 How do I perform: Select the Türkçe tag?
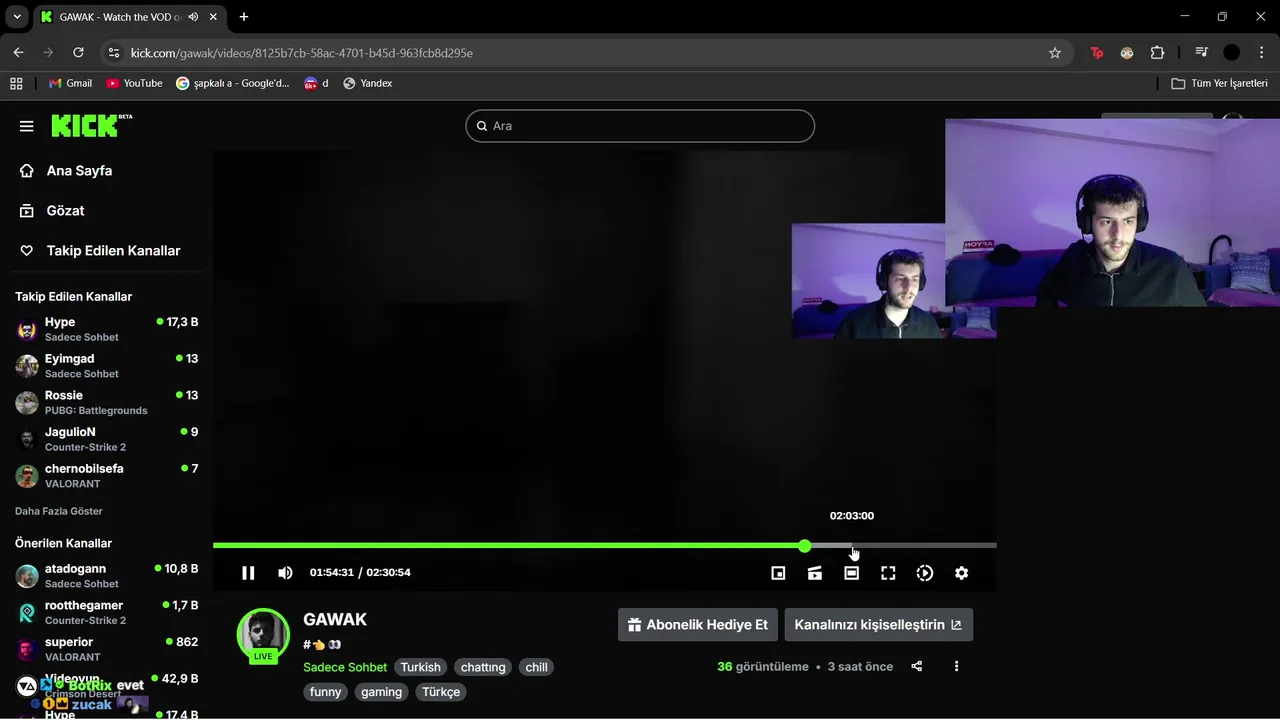[441, 692]
